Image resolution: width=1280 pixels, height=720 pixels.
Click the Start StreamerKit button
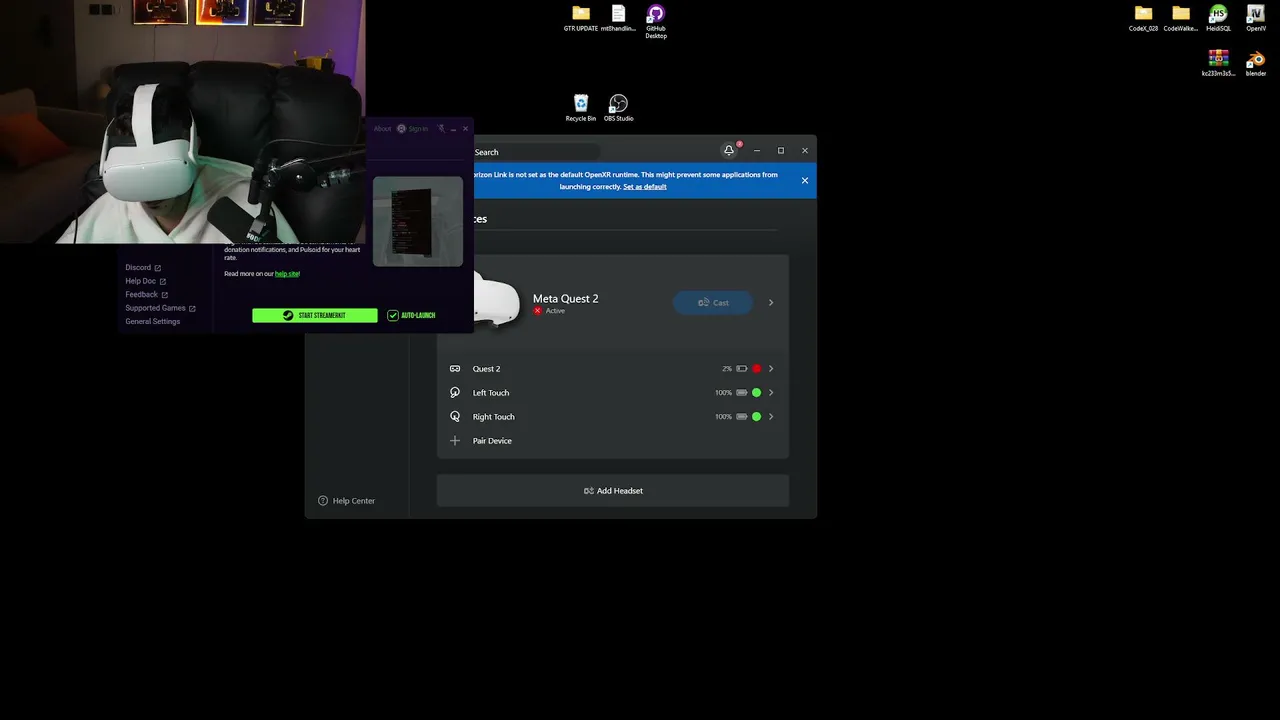(x=315, y=316)
